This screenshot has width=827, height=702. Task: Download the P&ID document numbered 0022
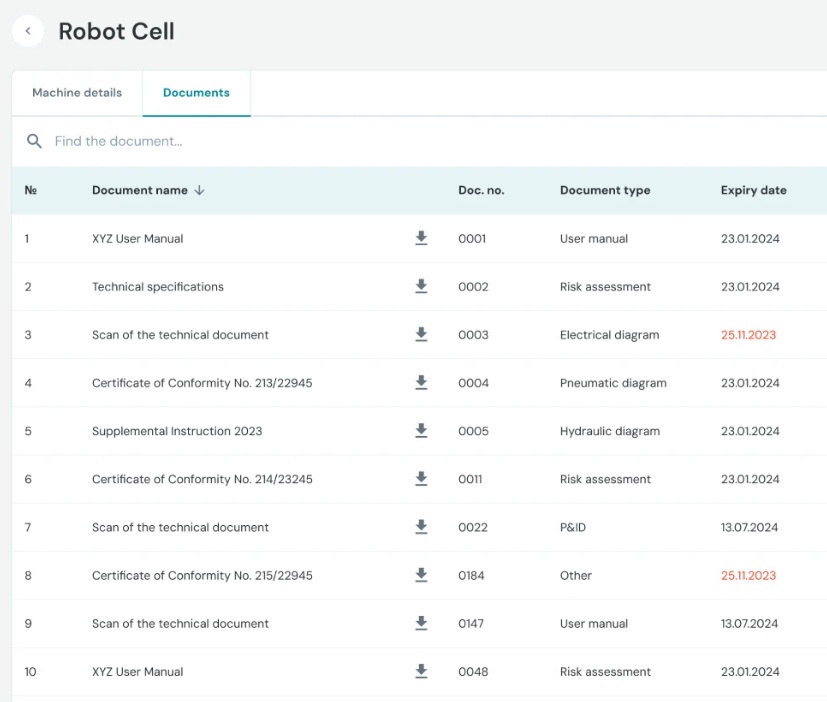(421, 527)
